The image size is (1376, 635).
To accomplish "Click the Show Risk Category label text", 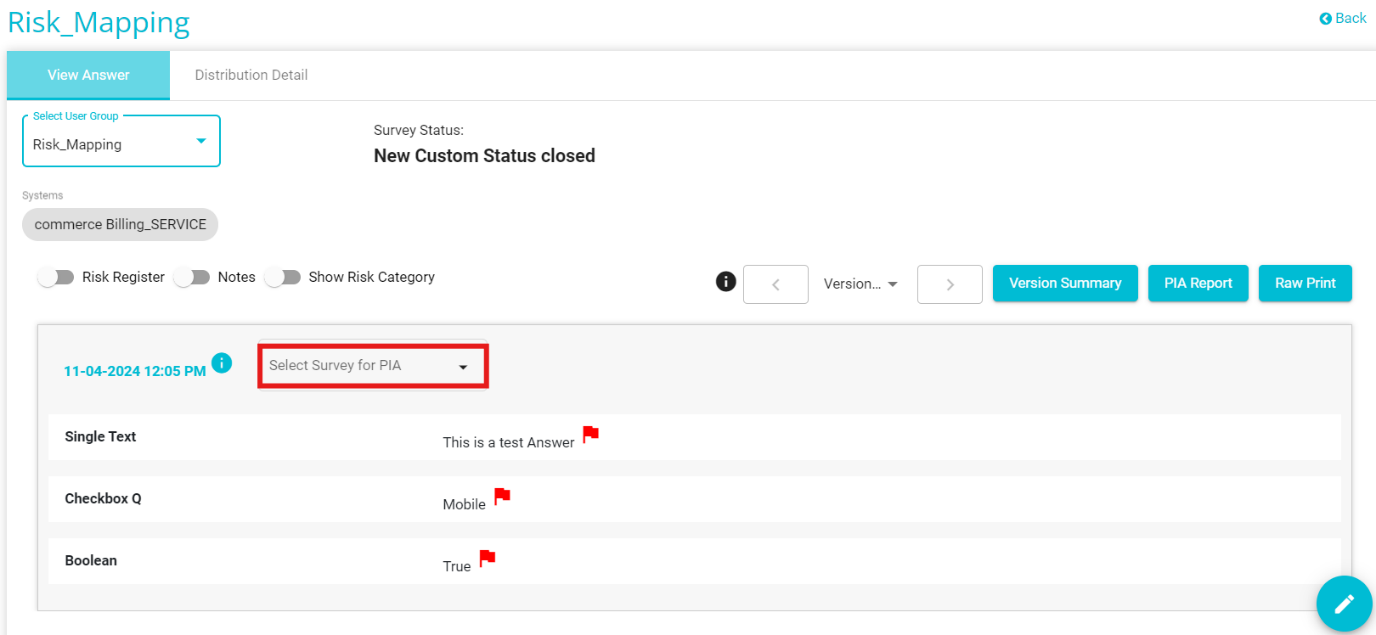I will point(372,277).
